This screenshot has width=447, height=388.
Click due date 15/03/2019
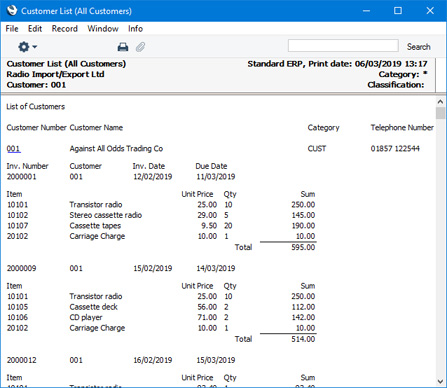click(x=216, y=360)
